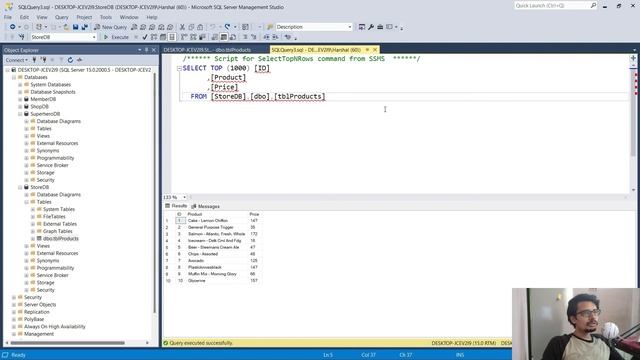Screen dimensions: 640x360
Task: Collapse the SuperheroDB database node
Action: tap(20, 114)
